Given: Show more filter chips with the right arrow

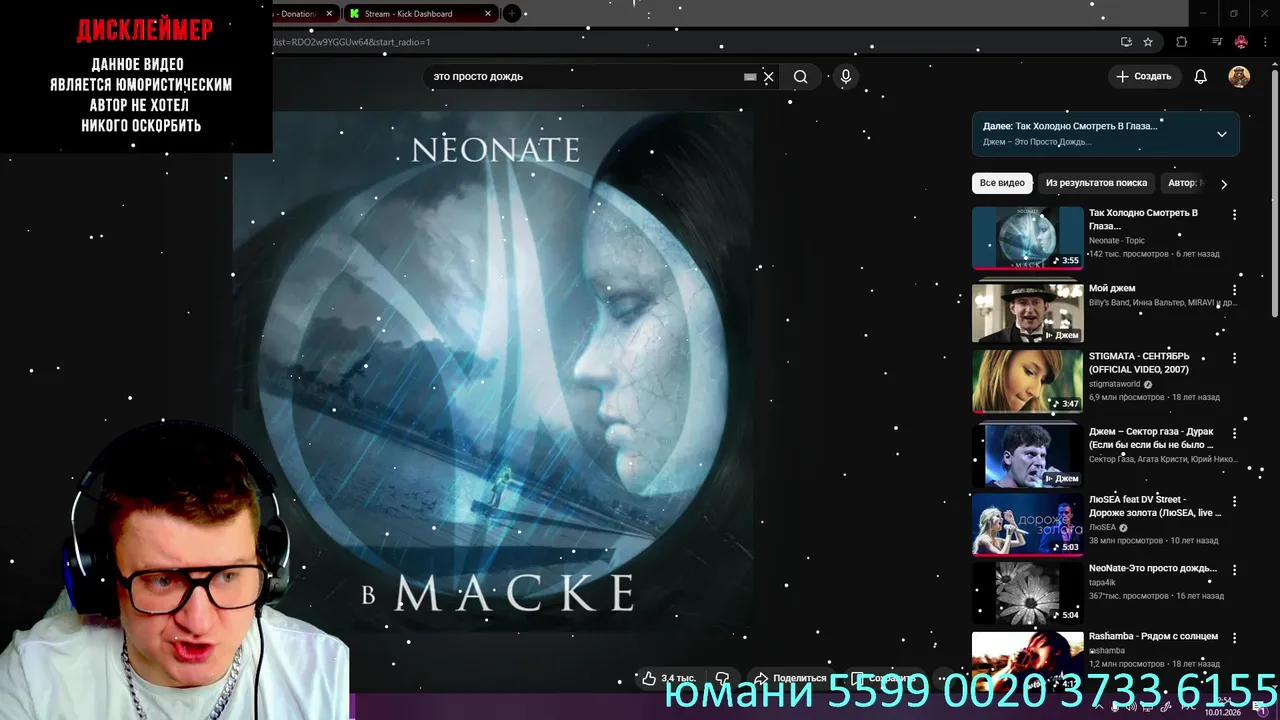Looking at the screenshot, I should [1223, 184].
